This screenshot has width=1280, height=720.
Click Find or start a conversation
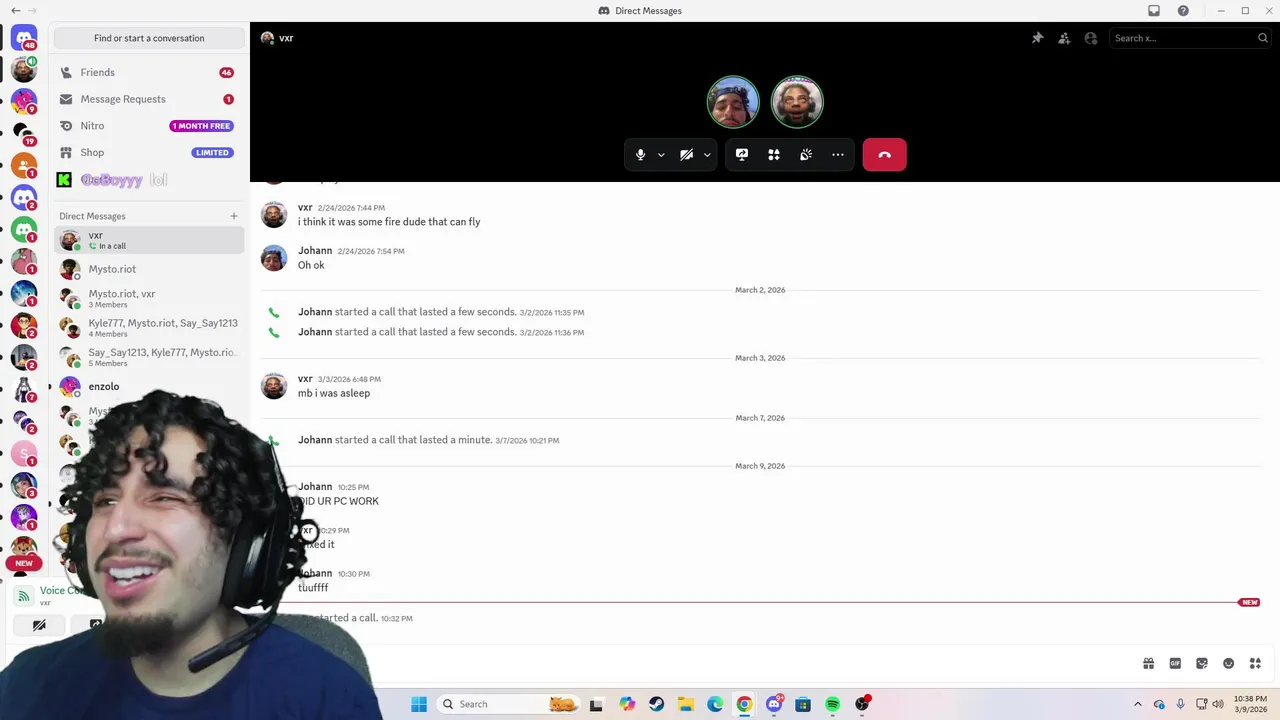click(x=149, y=38)
